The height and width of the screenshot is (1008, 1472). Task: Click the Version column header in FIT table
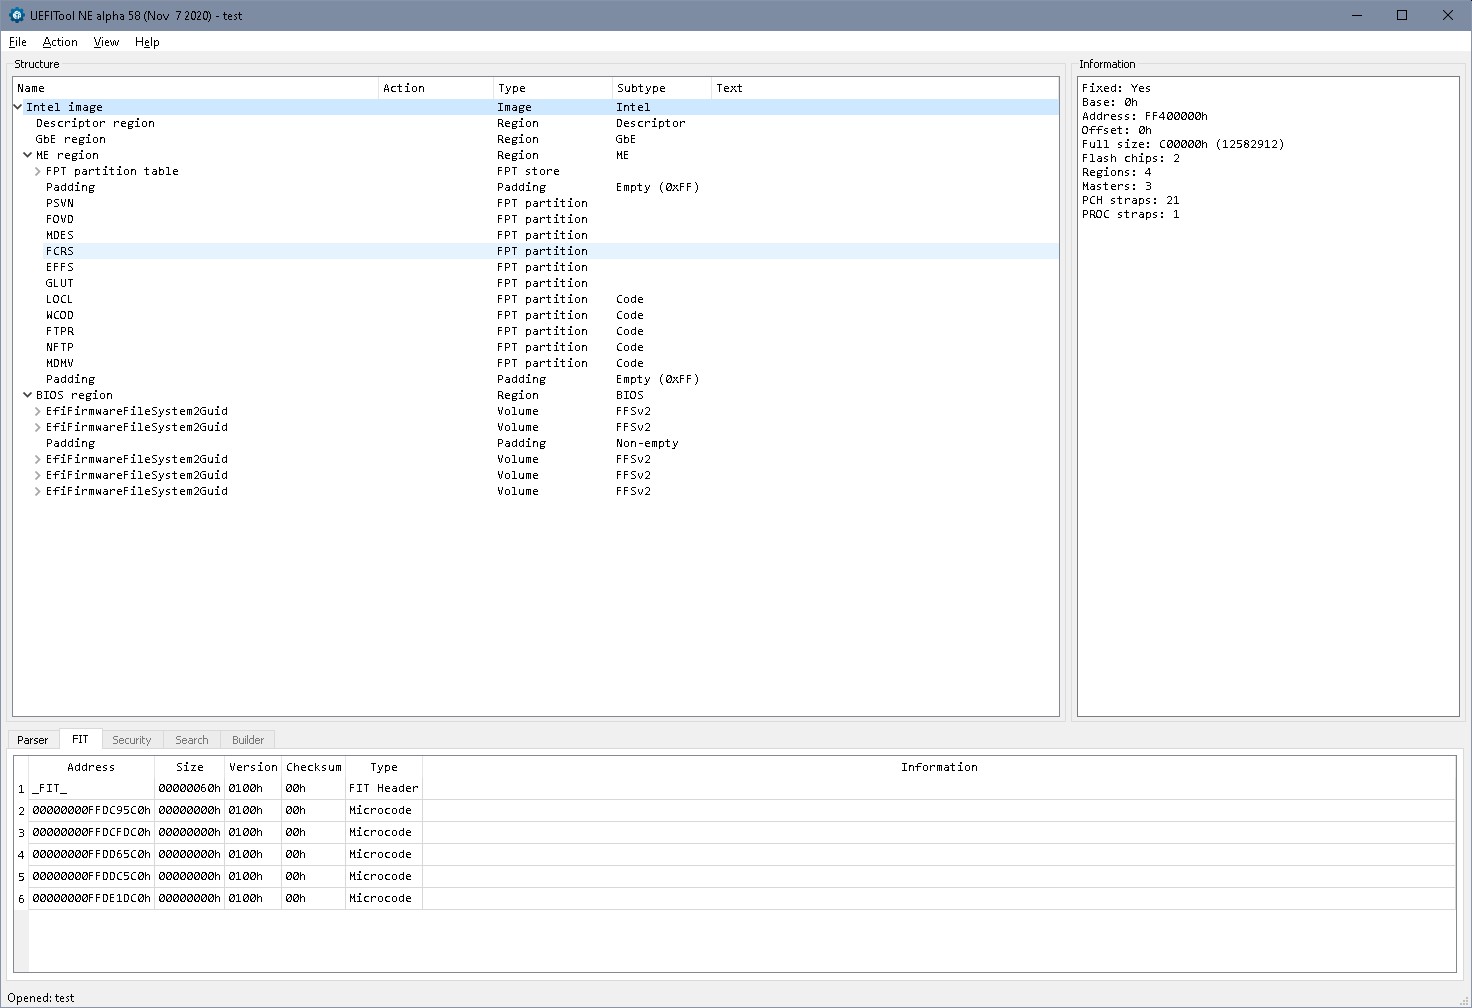[253, 767]
